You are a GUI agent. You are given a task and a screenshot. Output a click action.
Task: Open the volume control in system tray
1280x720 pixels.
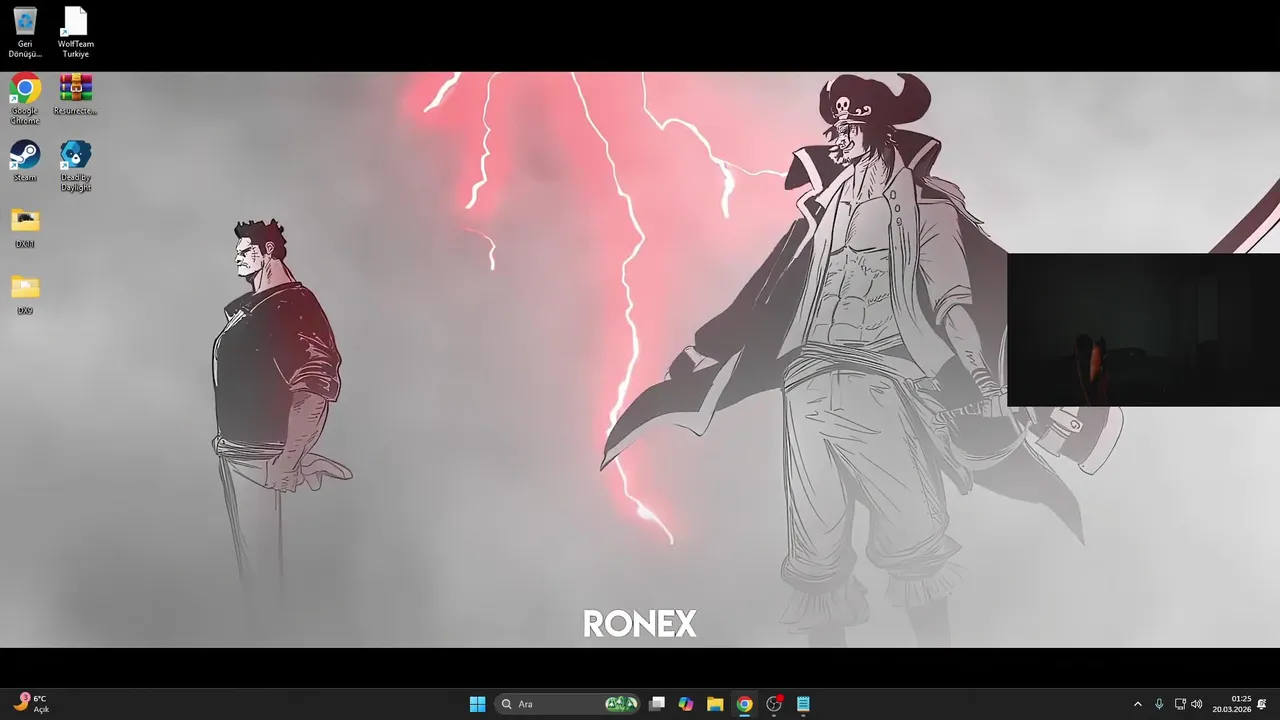pyautogui.click(x=1197, y=704)
